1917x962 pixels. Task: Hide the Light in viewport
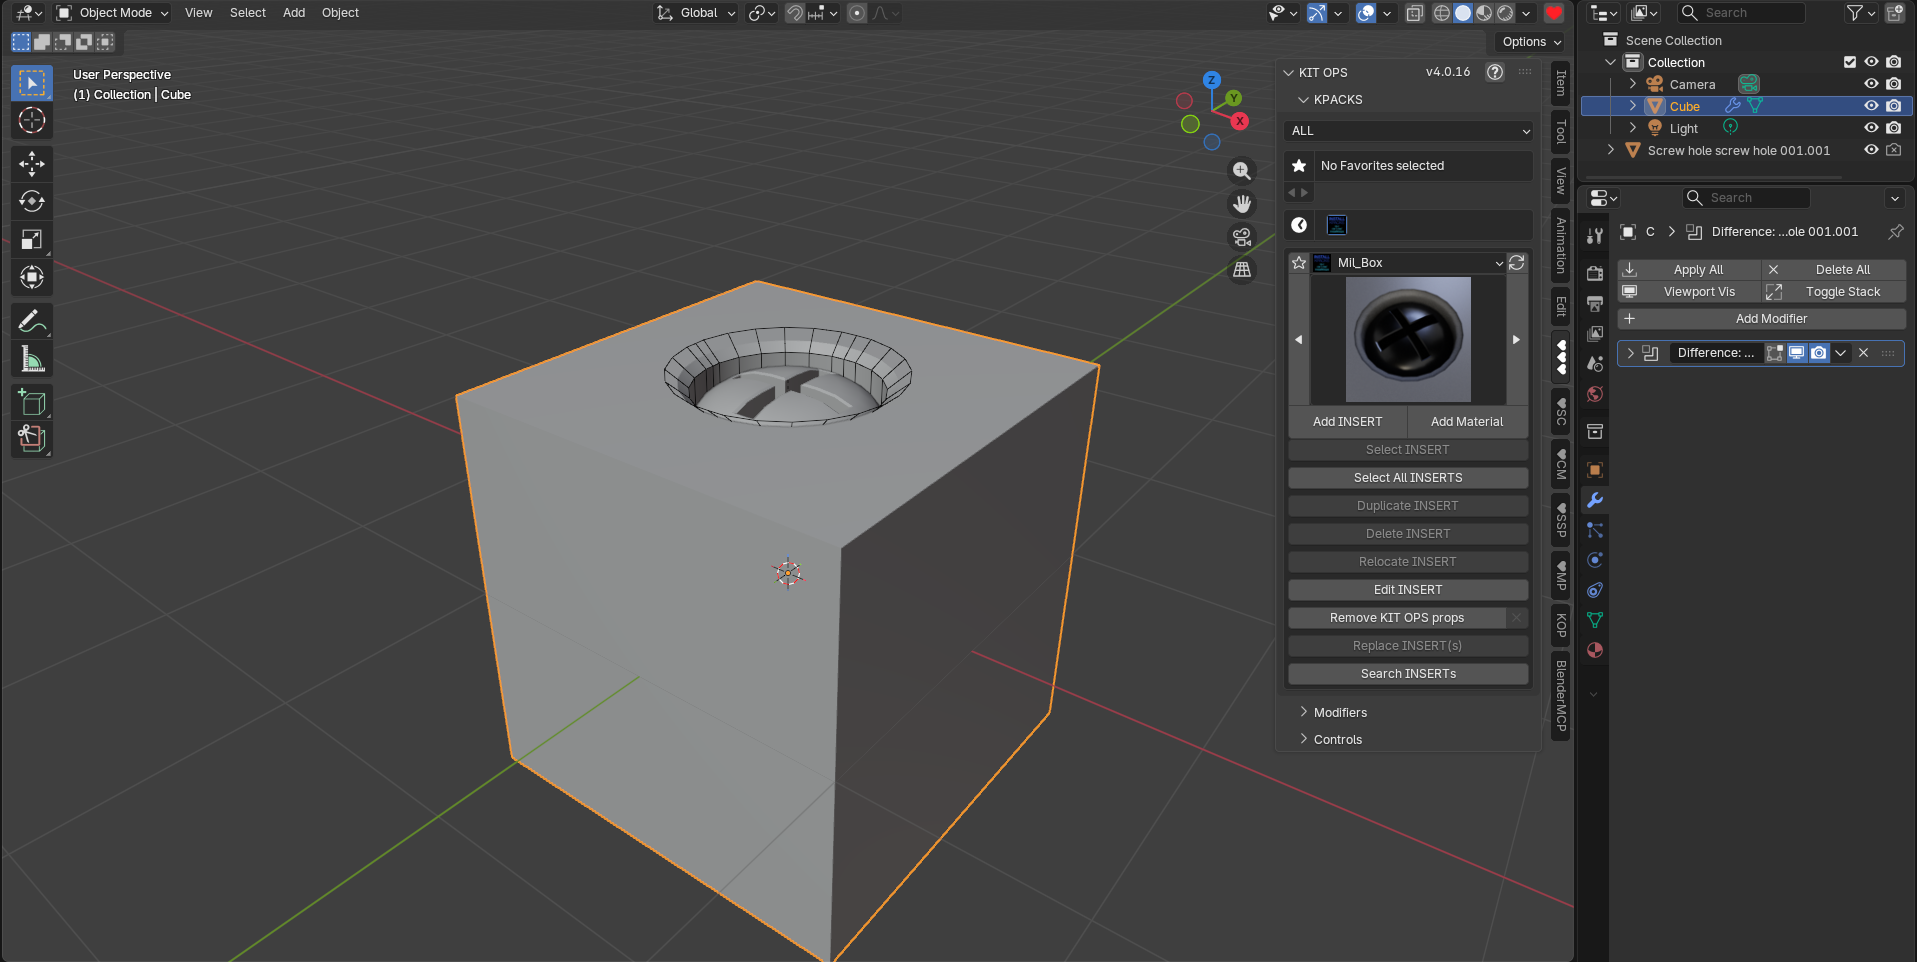(1871, 128)
